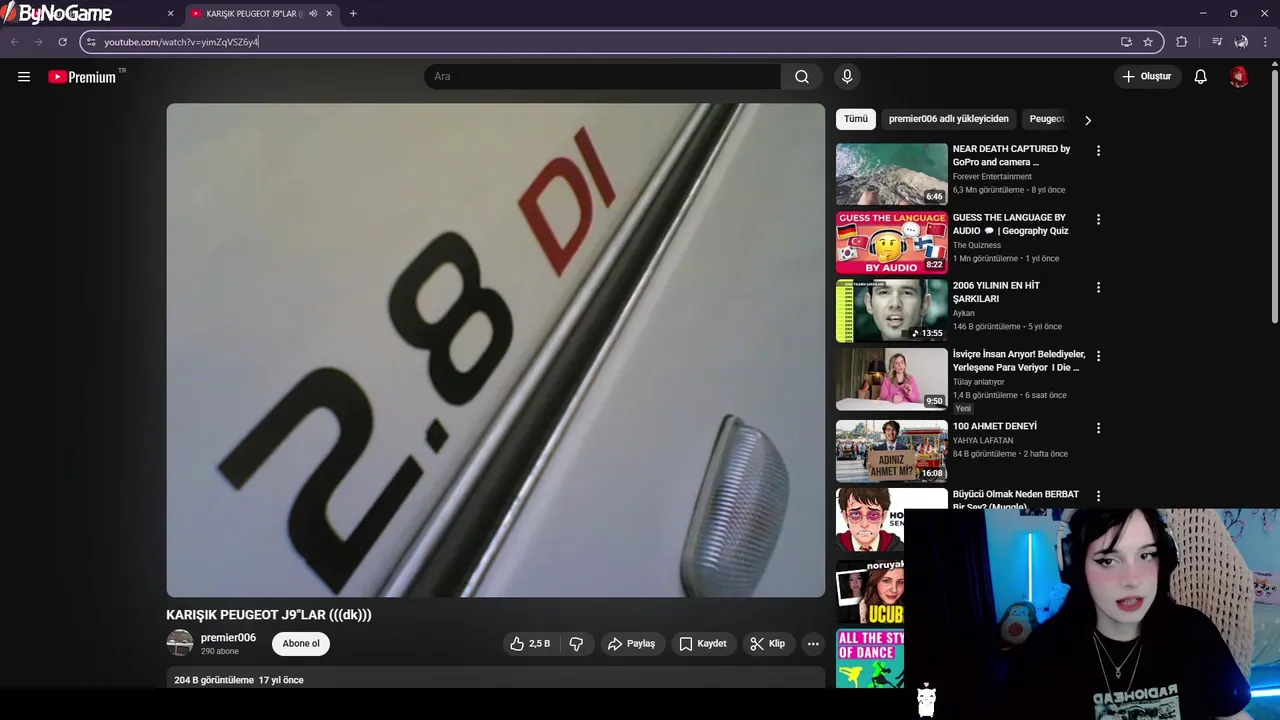Screen dimensions: 1280x720
Task: Open options for Büyücü Olmak Neden BERBAT video
Action: [x=1098, y=496]
